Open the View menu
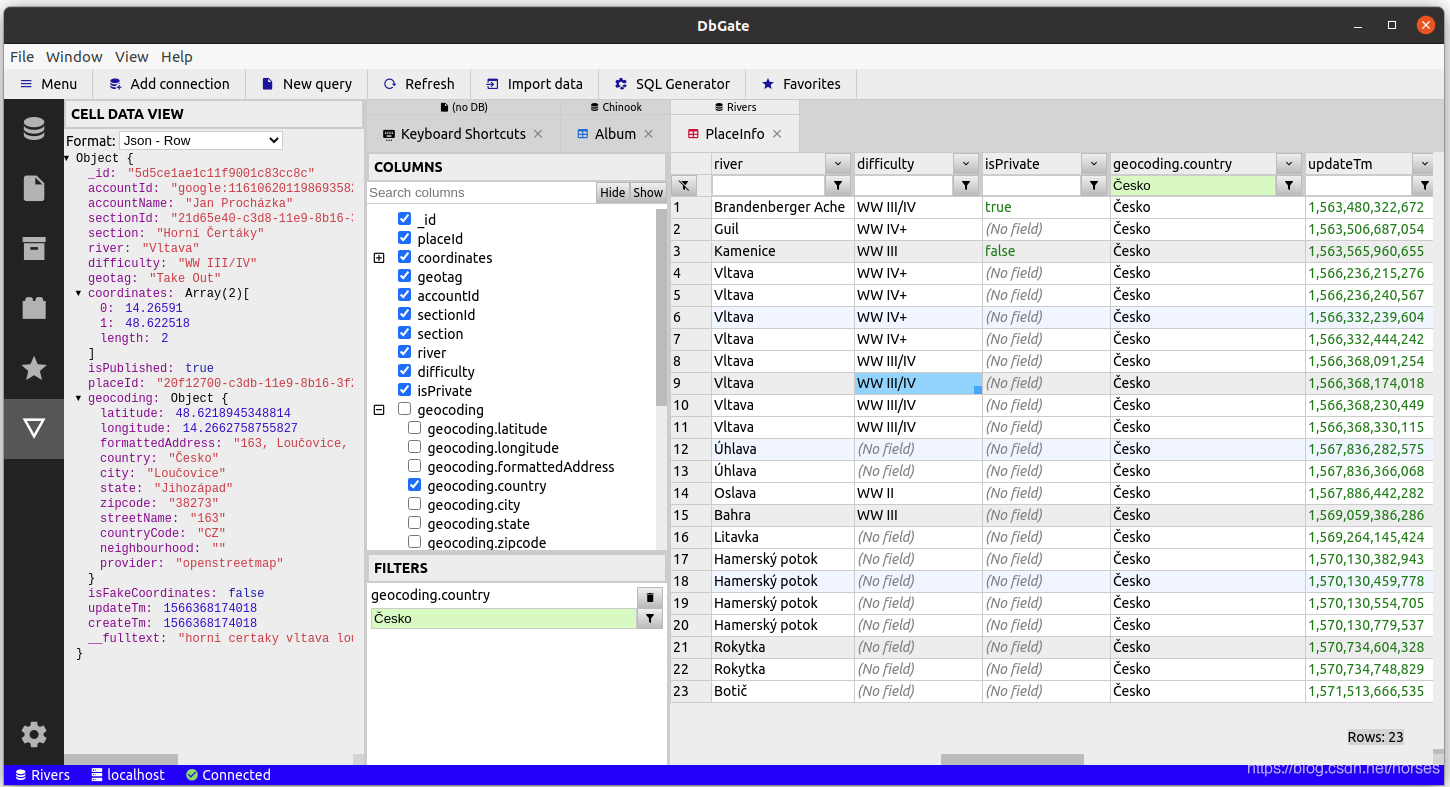This screenshot has height=787, width=1450. coord(131,57)
